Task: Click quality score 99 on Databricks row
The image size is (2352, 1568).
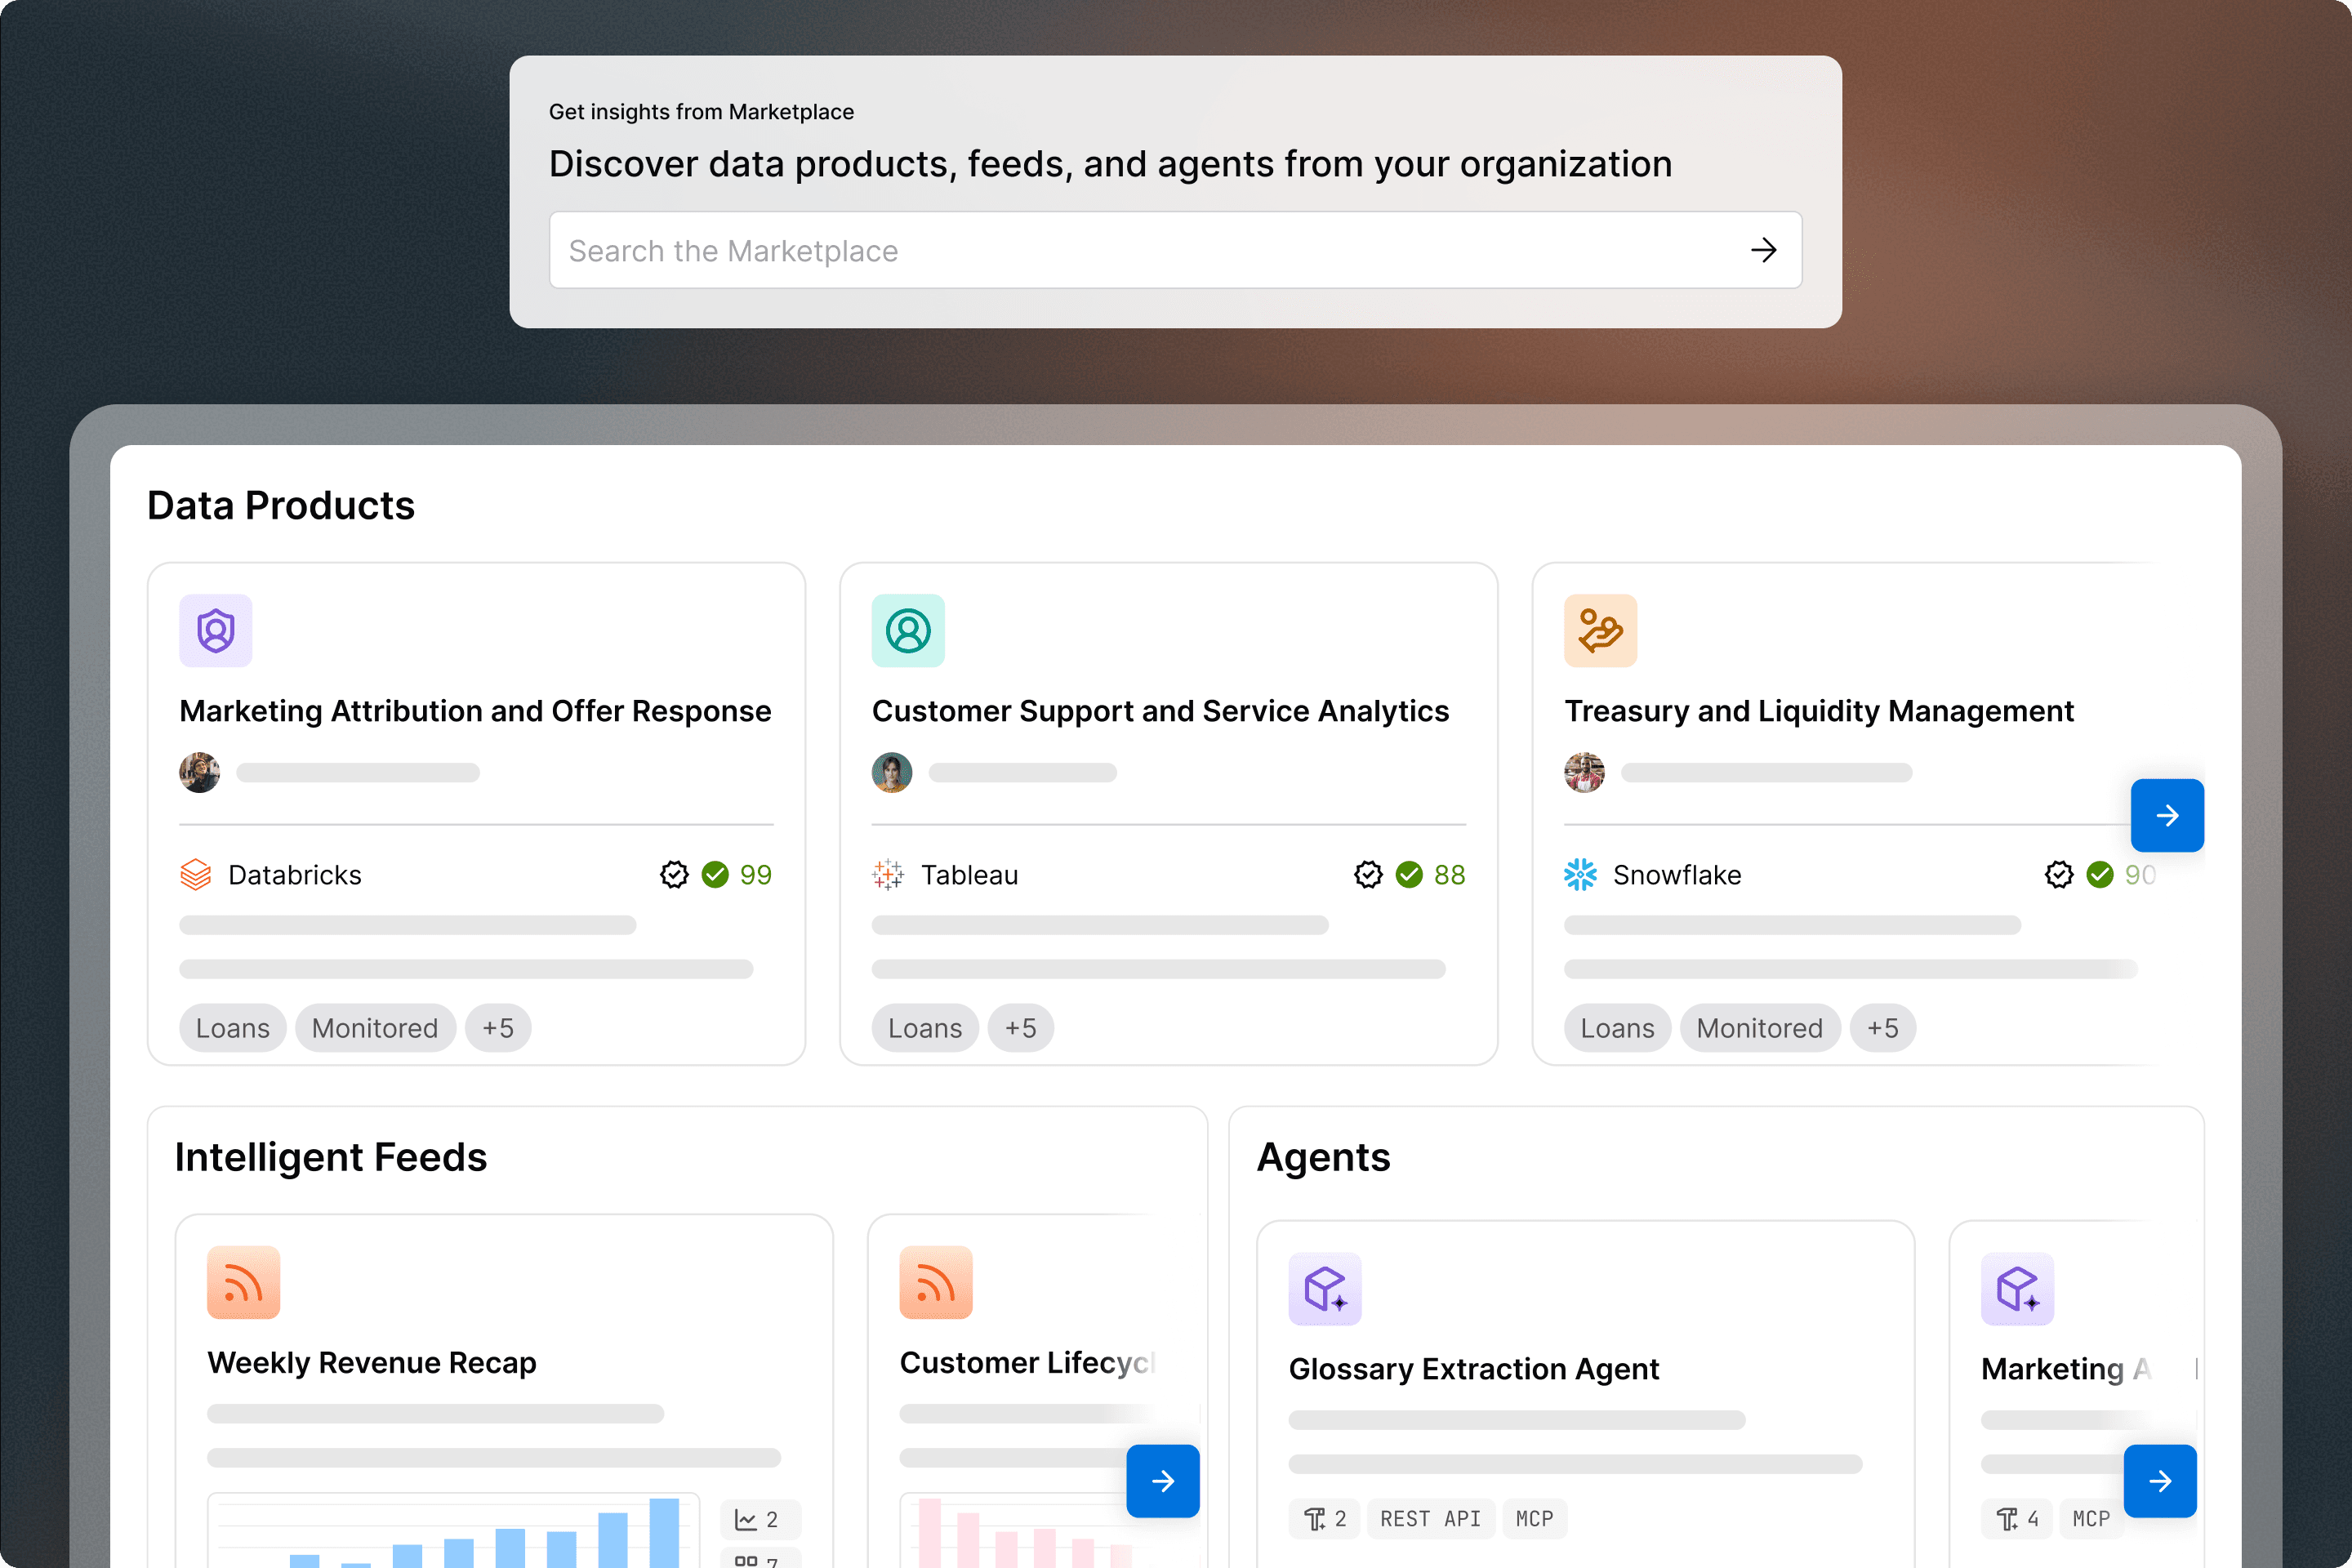Action: (756, 875)
